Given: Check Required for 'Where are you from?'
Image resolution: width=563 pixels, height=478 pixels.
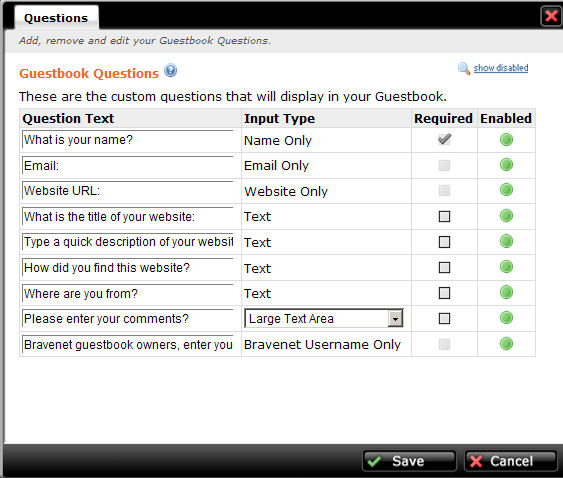Looking at the screenshot, I should point(444,293).
